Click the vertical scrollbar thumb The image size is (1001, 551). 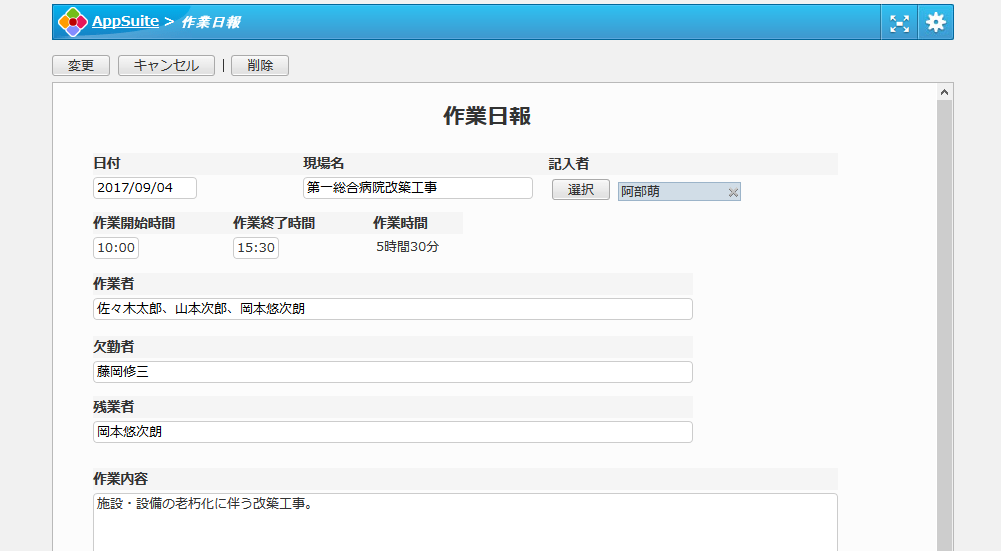pyautogui.click(x=944, y=320)
